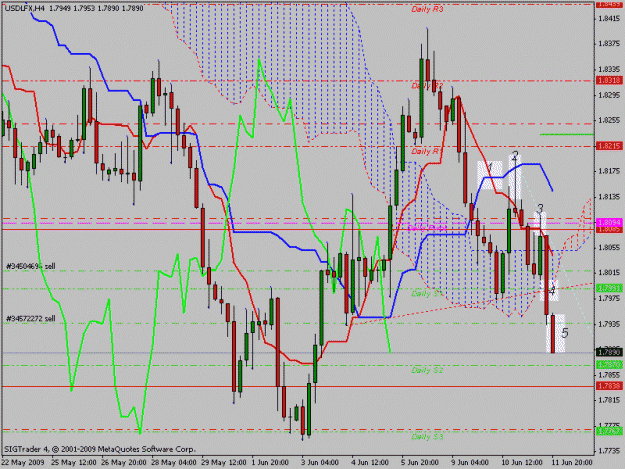The width and height of the screenshot is (625, 469).
Task: Click the 1 Jun 20:00 time label
Action: [270, 463]
